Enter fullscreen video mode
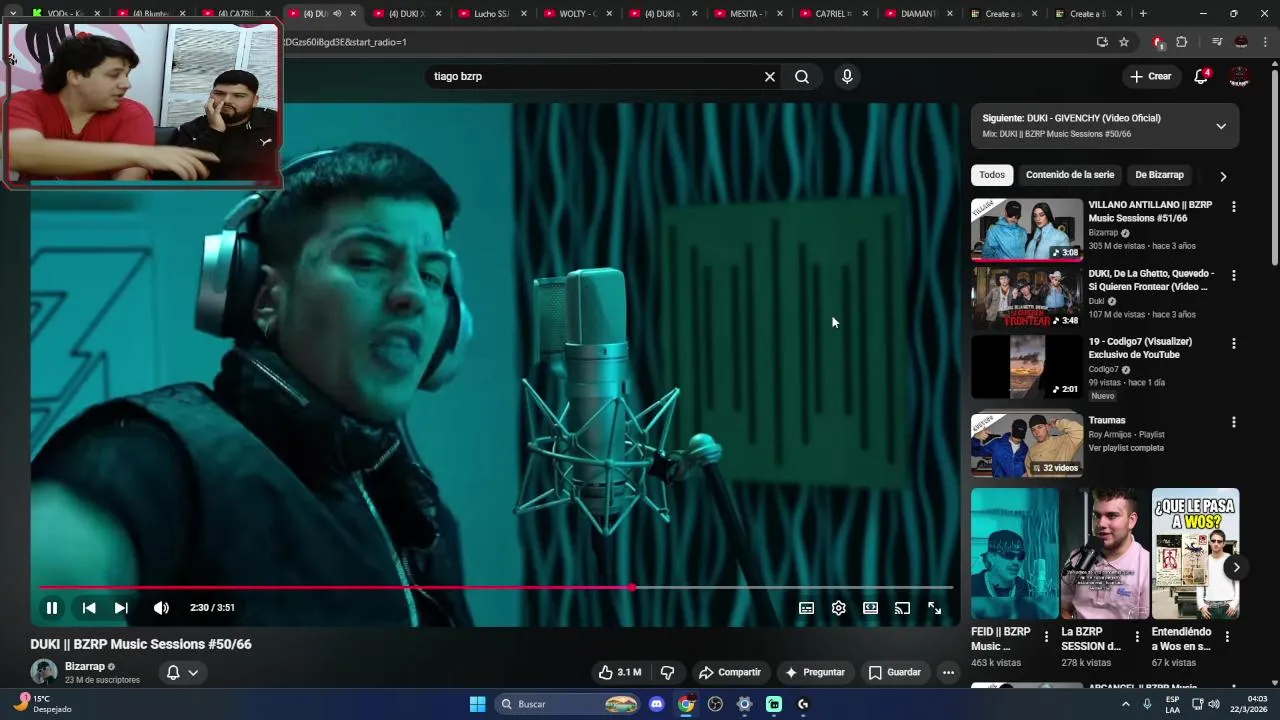The image size is (1280, 720). [934, 608]
